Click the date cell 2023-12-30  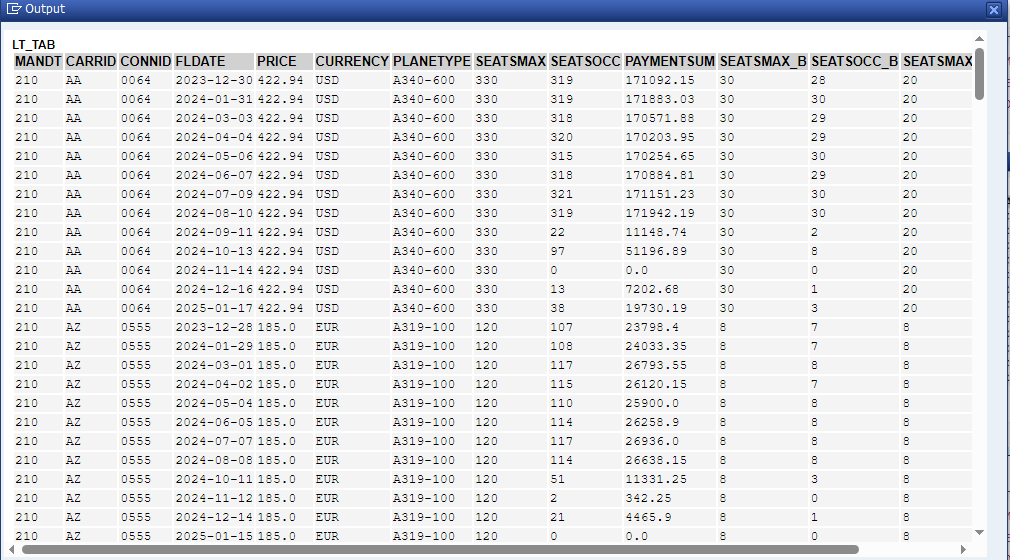coord(214,81)
